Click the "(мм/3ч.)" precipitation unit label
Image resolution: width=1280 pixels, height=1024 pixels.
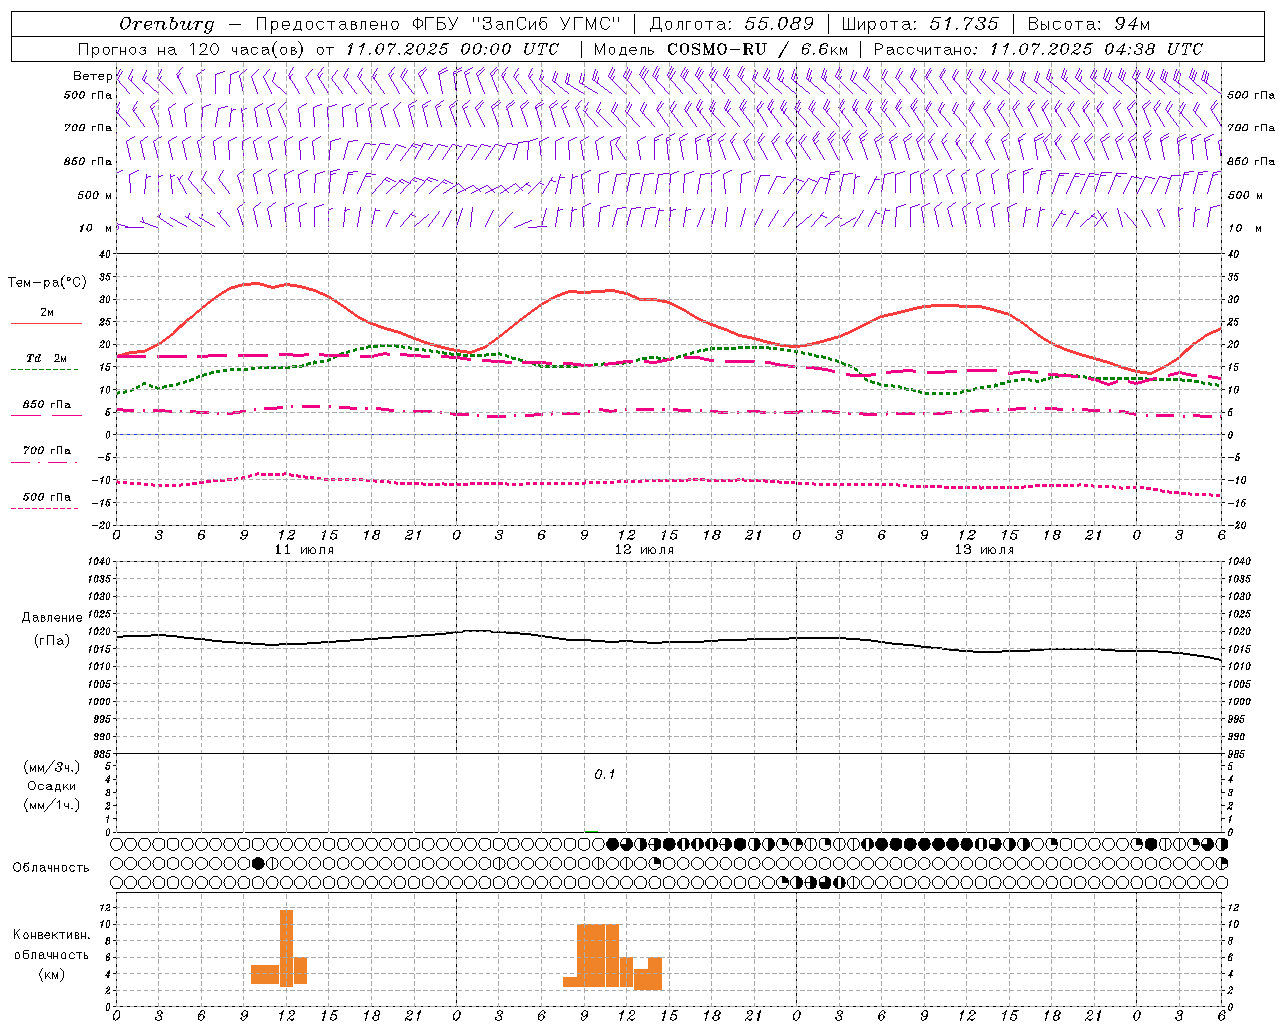coord(52,767)
